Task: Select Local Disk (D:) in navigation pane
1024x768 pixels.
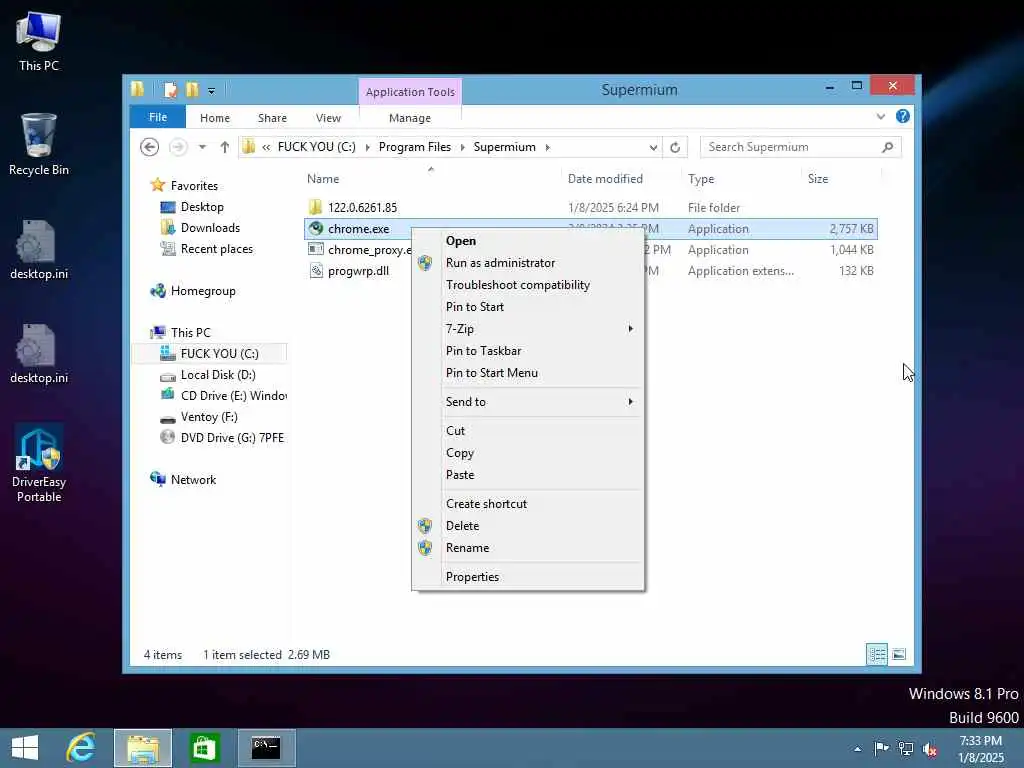Action: point(218,375)
